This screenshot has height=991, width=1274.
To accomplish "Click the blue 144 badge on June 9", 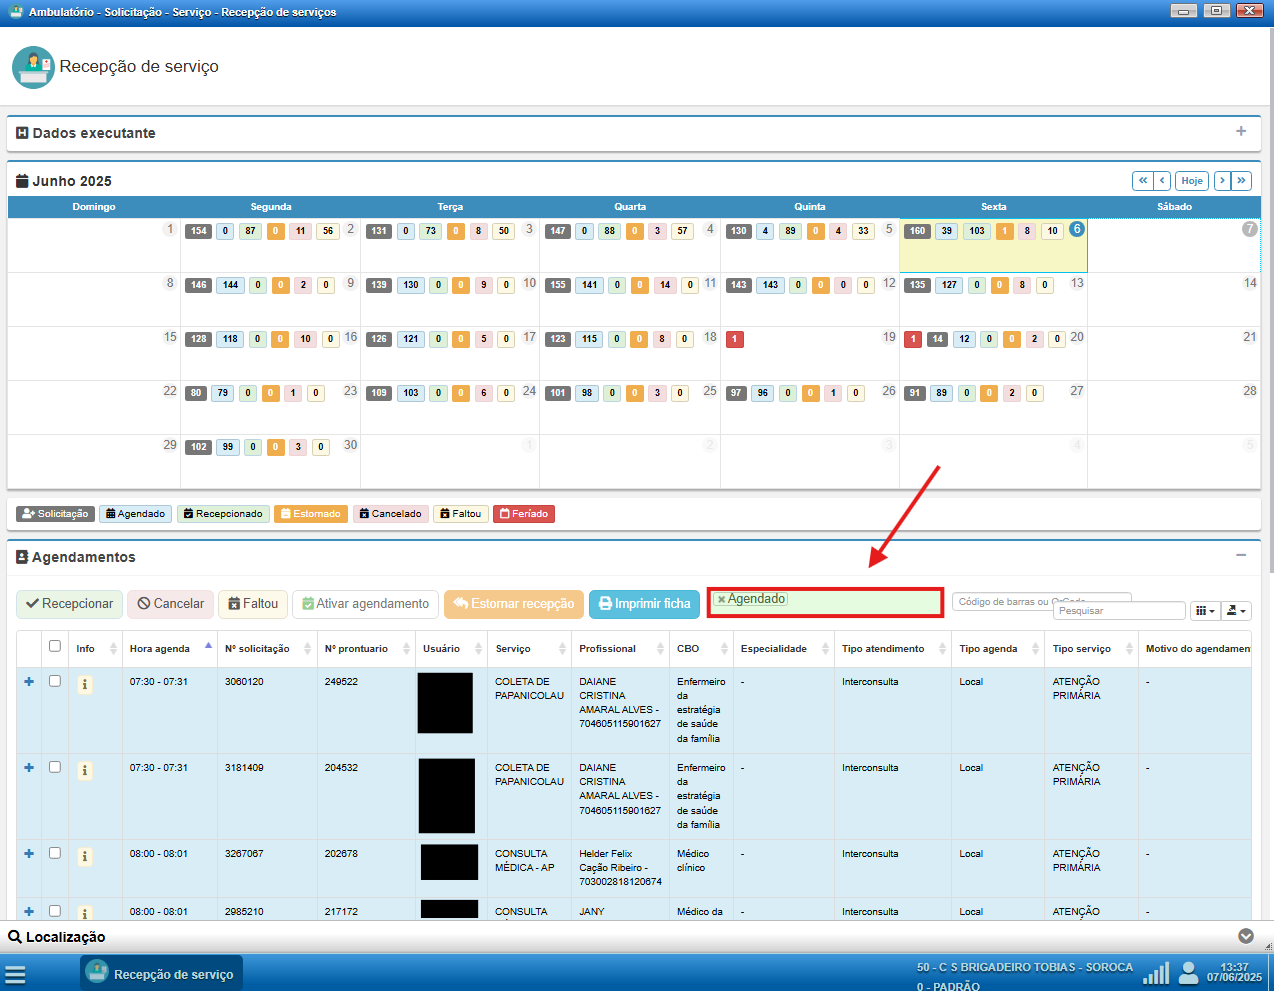I will coord(230,285).
